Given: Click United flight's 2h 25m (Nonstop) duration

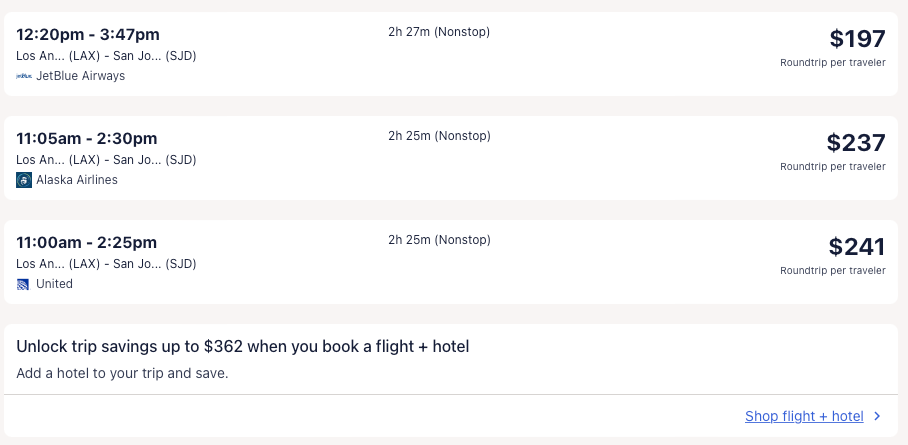Looking at the screenshot, I should tap(439, 240).
